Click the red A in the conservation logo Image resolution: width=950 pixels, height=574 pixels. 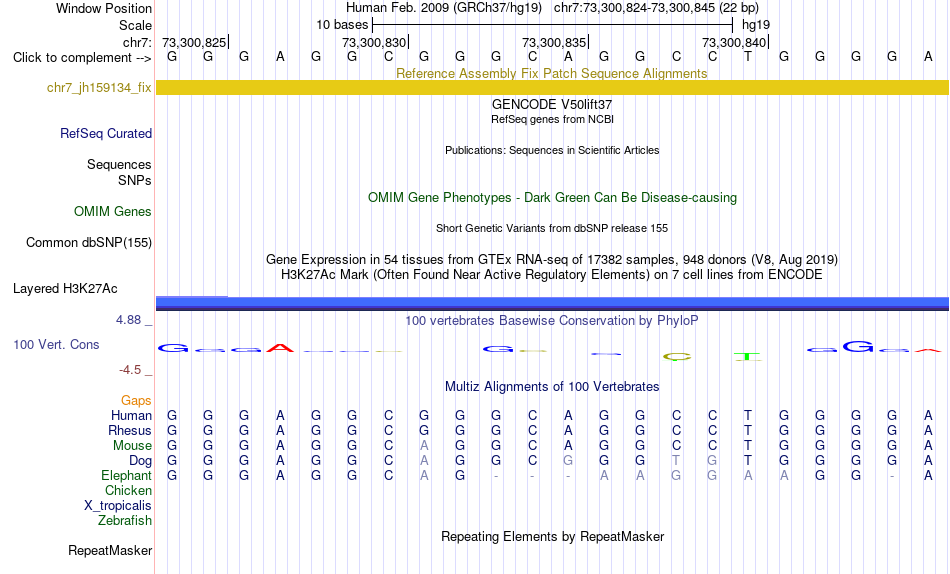280,348
